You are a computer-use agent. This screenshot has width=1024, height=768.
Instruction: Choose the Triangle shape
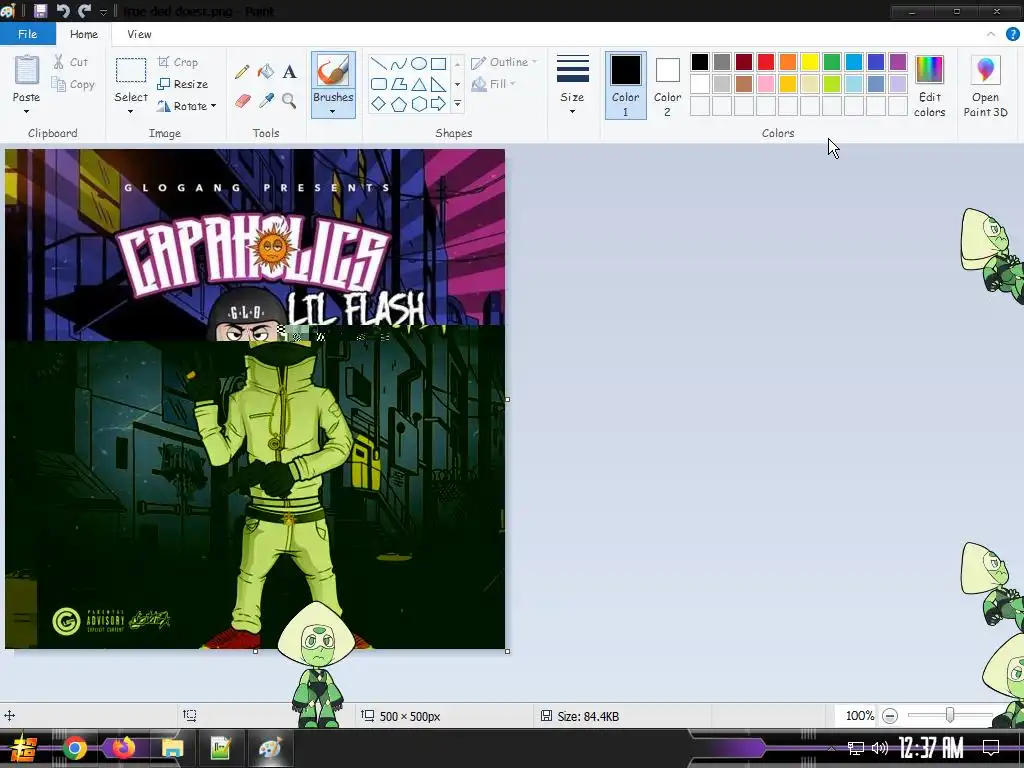(419, 84)
